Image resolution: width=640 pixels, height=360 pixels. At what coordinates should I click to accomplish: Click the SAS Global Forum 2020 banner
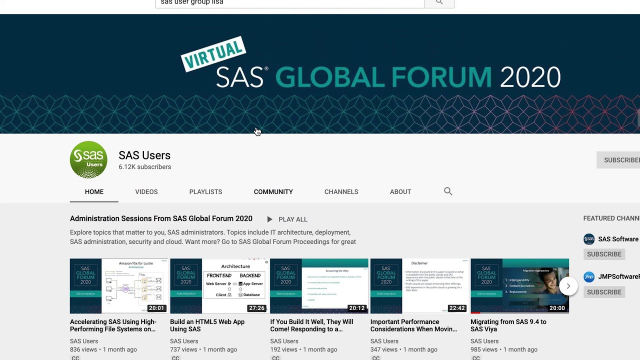(320, 74)
